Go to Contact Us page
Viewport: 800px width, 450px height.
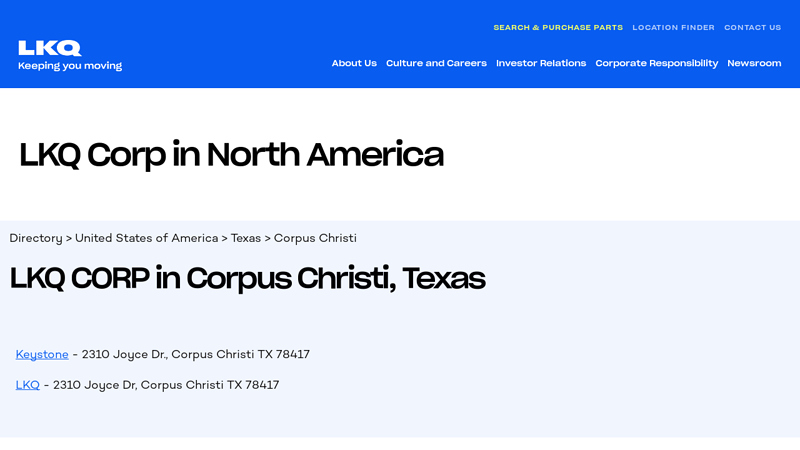pyautogui.click(x=752, y=28)
